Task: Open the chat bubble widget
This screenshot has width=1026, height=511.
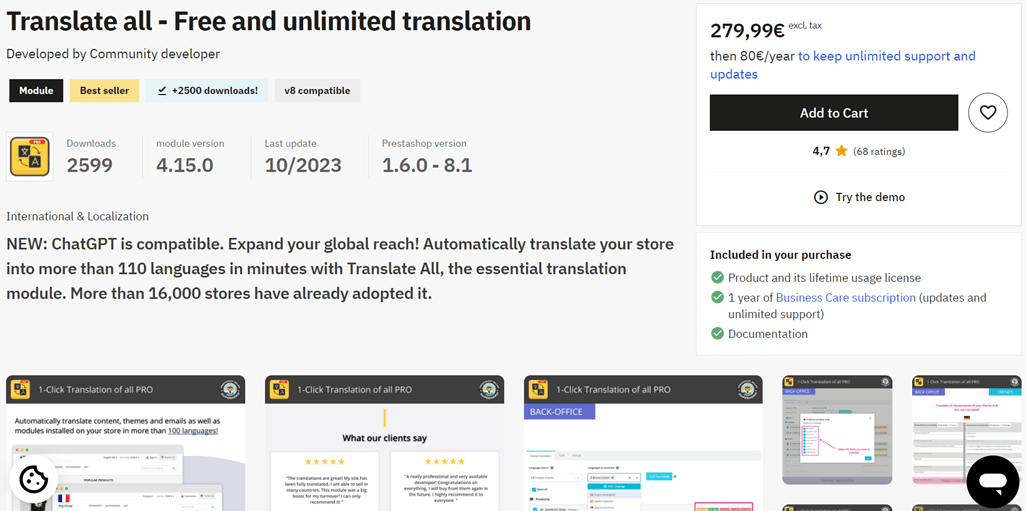Action: pos(992,482)
